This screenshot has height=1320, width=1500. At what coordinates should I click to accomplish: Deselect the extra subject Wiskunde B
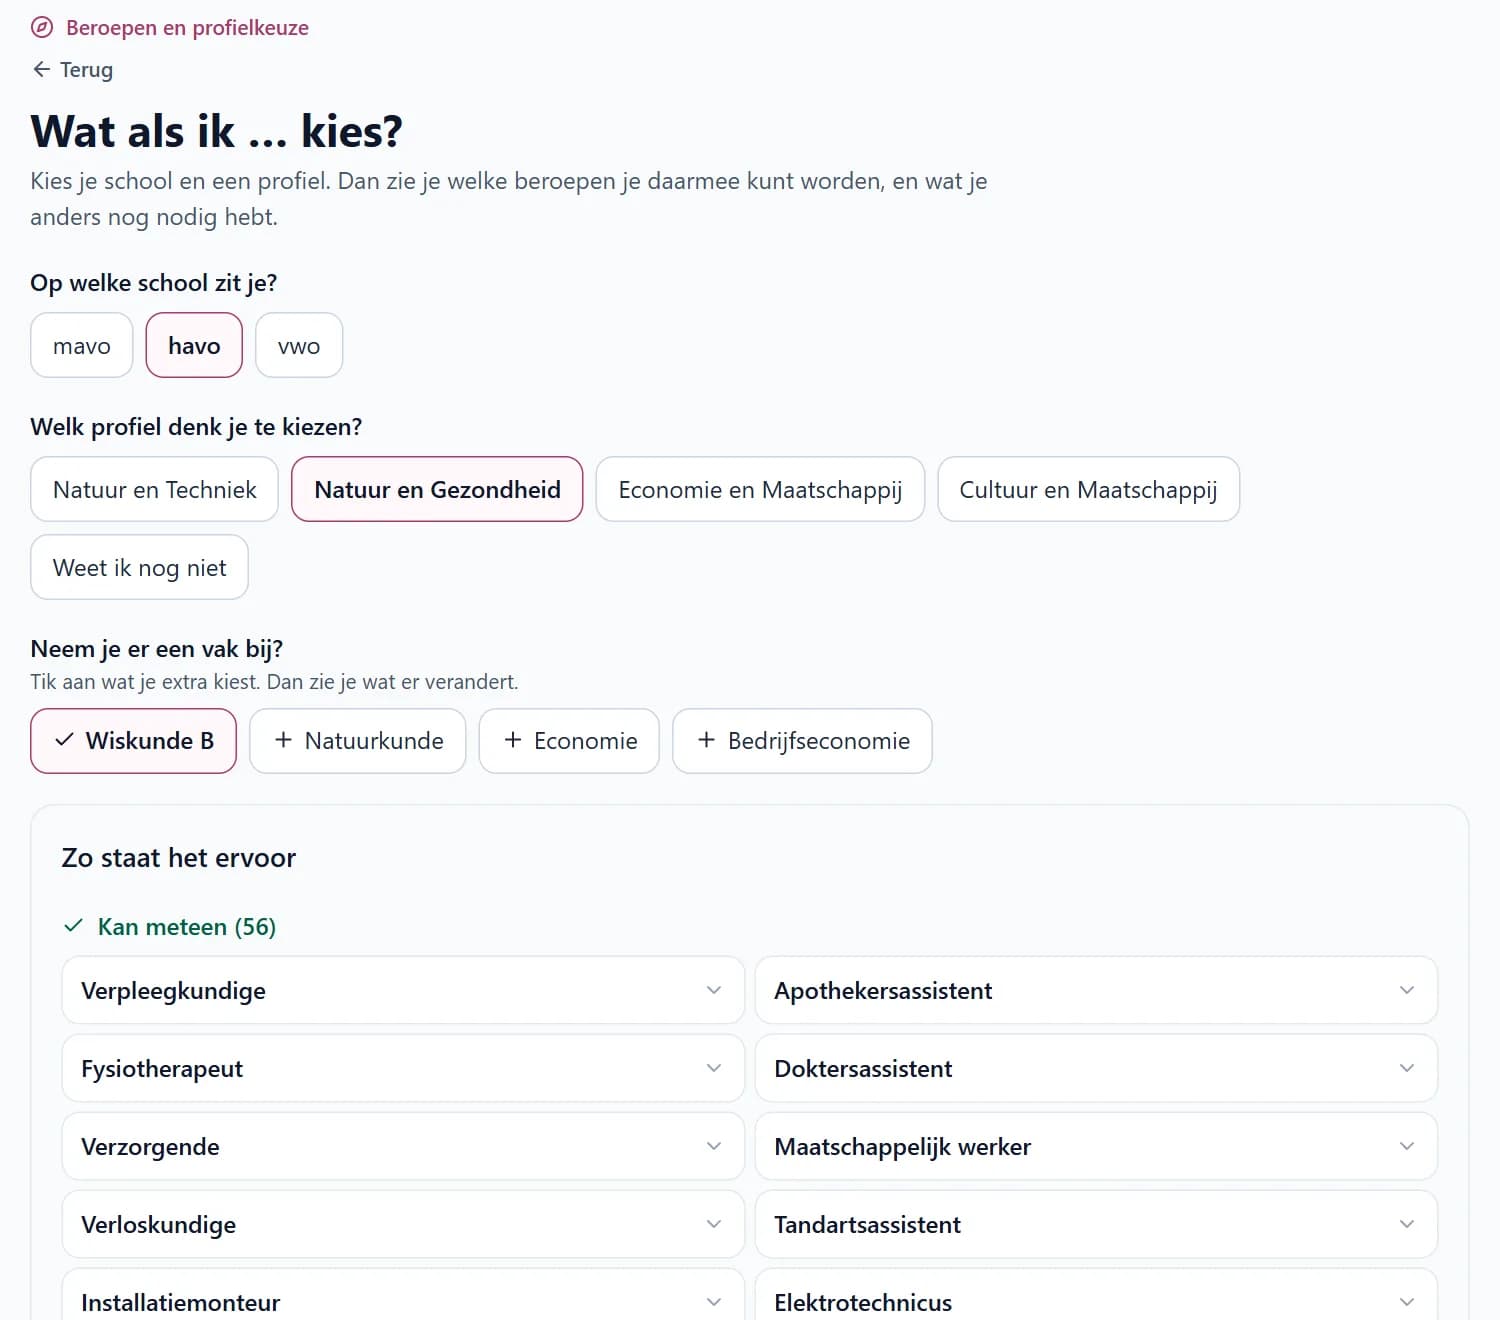click(x=134, y=741)
